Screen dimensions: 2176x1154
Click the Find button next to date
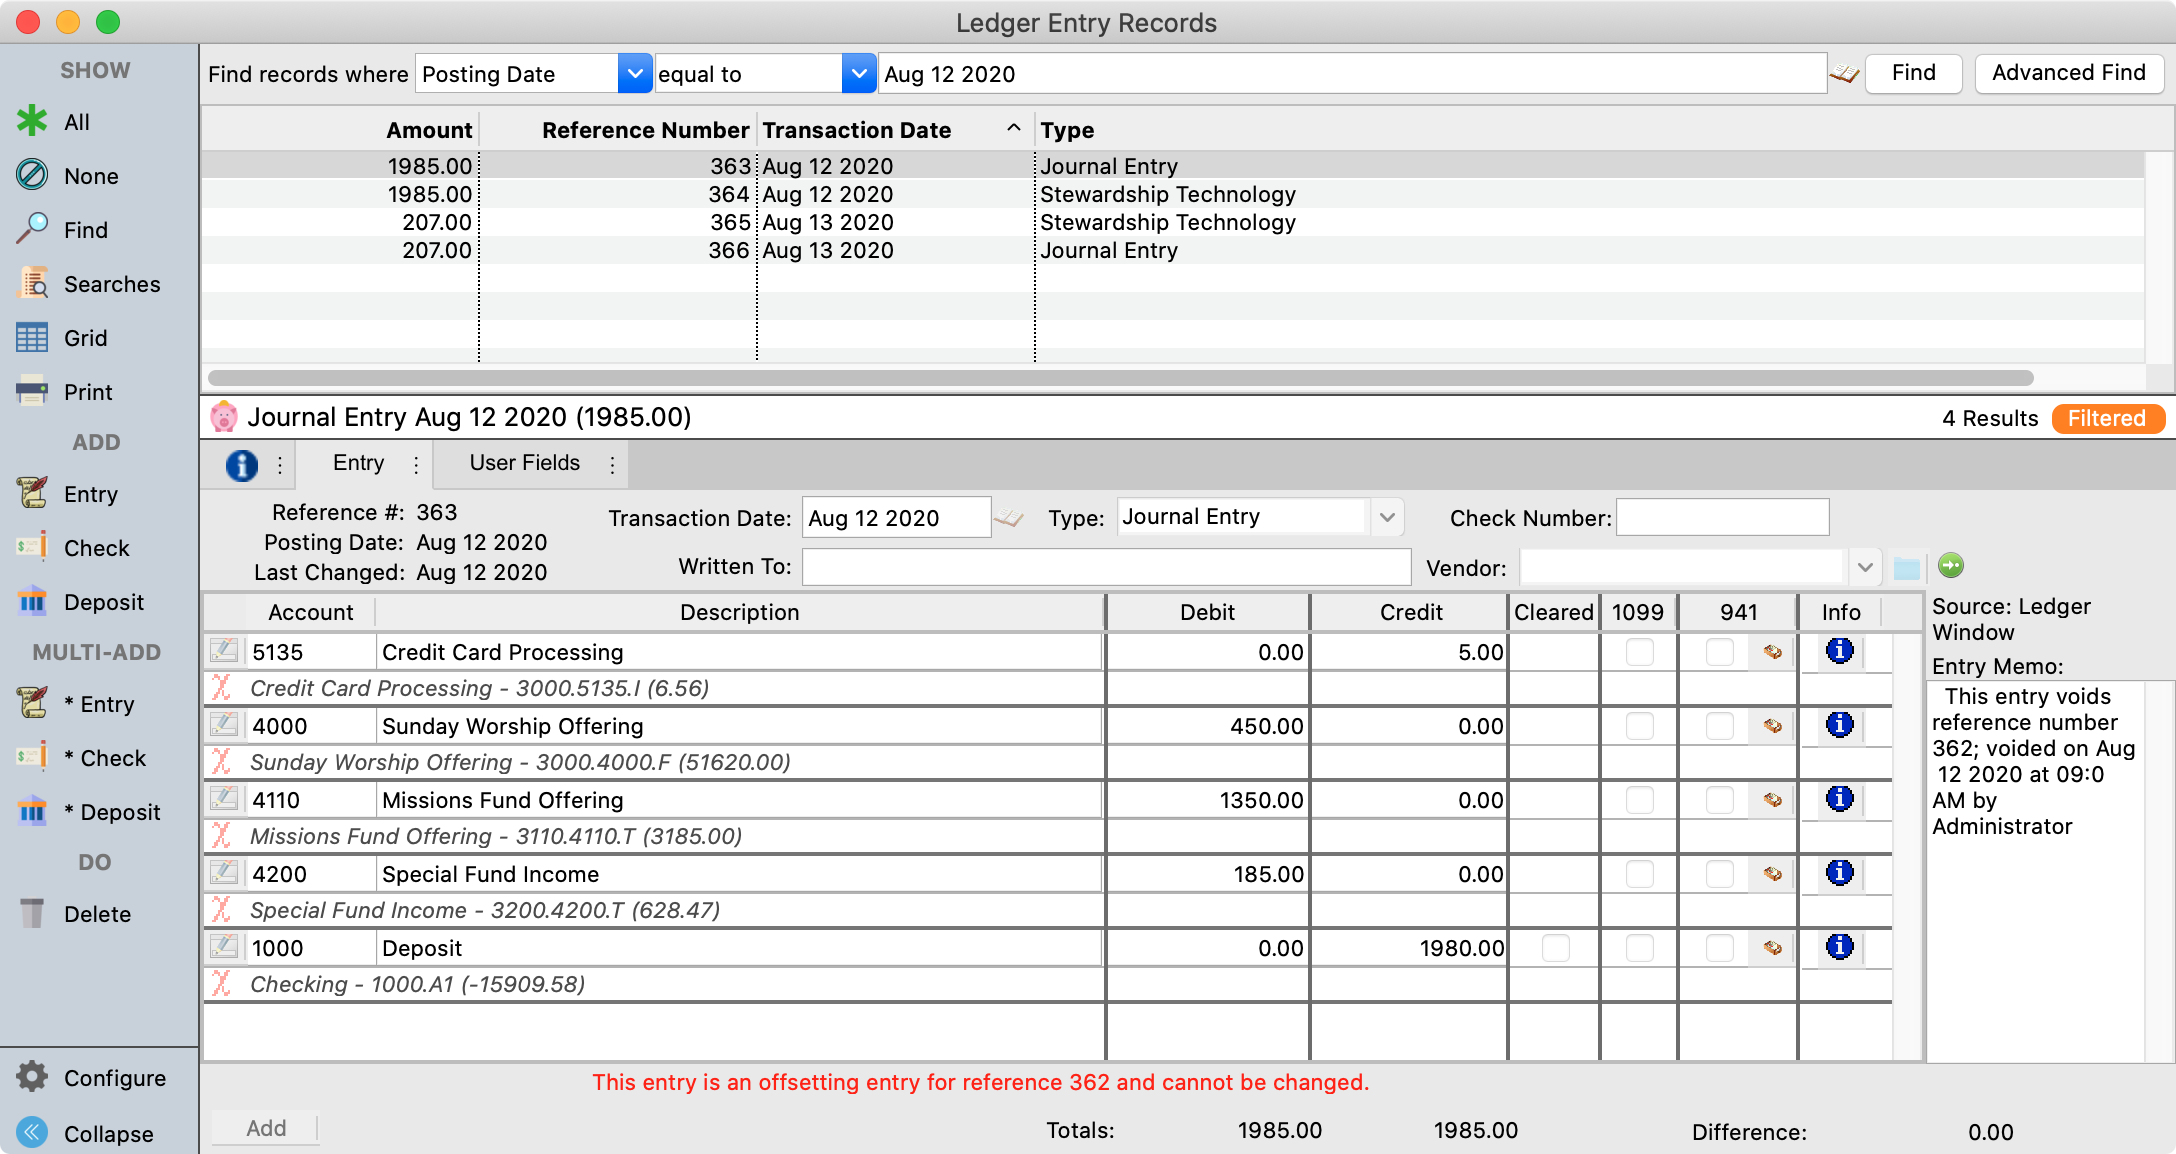click(x=1912, y=73)
